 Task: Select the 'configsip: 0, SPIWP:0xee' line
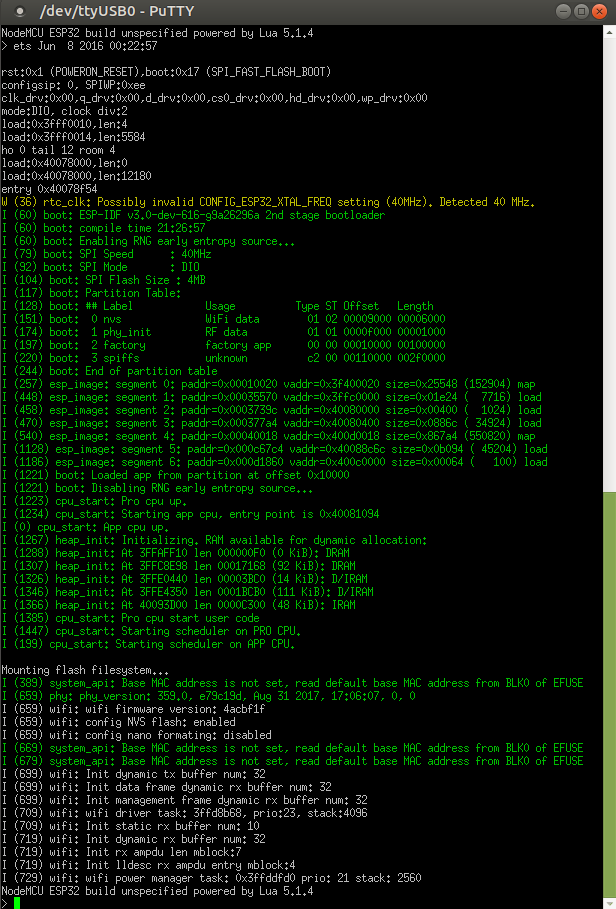tap(74, 85)
